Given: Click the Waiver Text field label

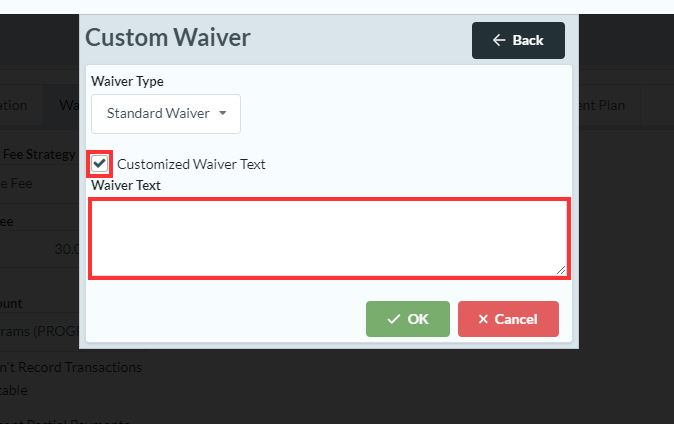Looking at the screenshot, I should coord(126,185).
